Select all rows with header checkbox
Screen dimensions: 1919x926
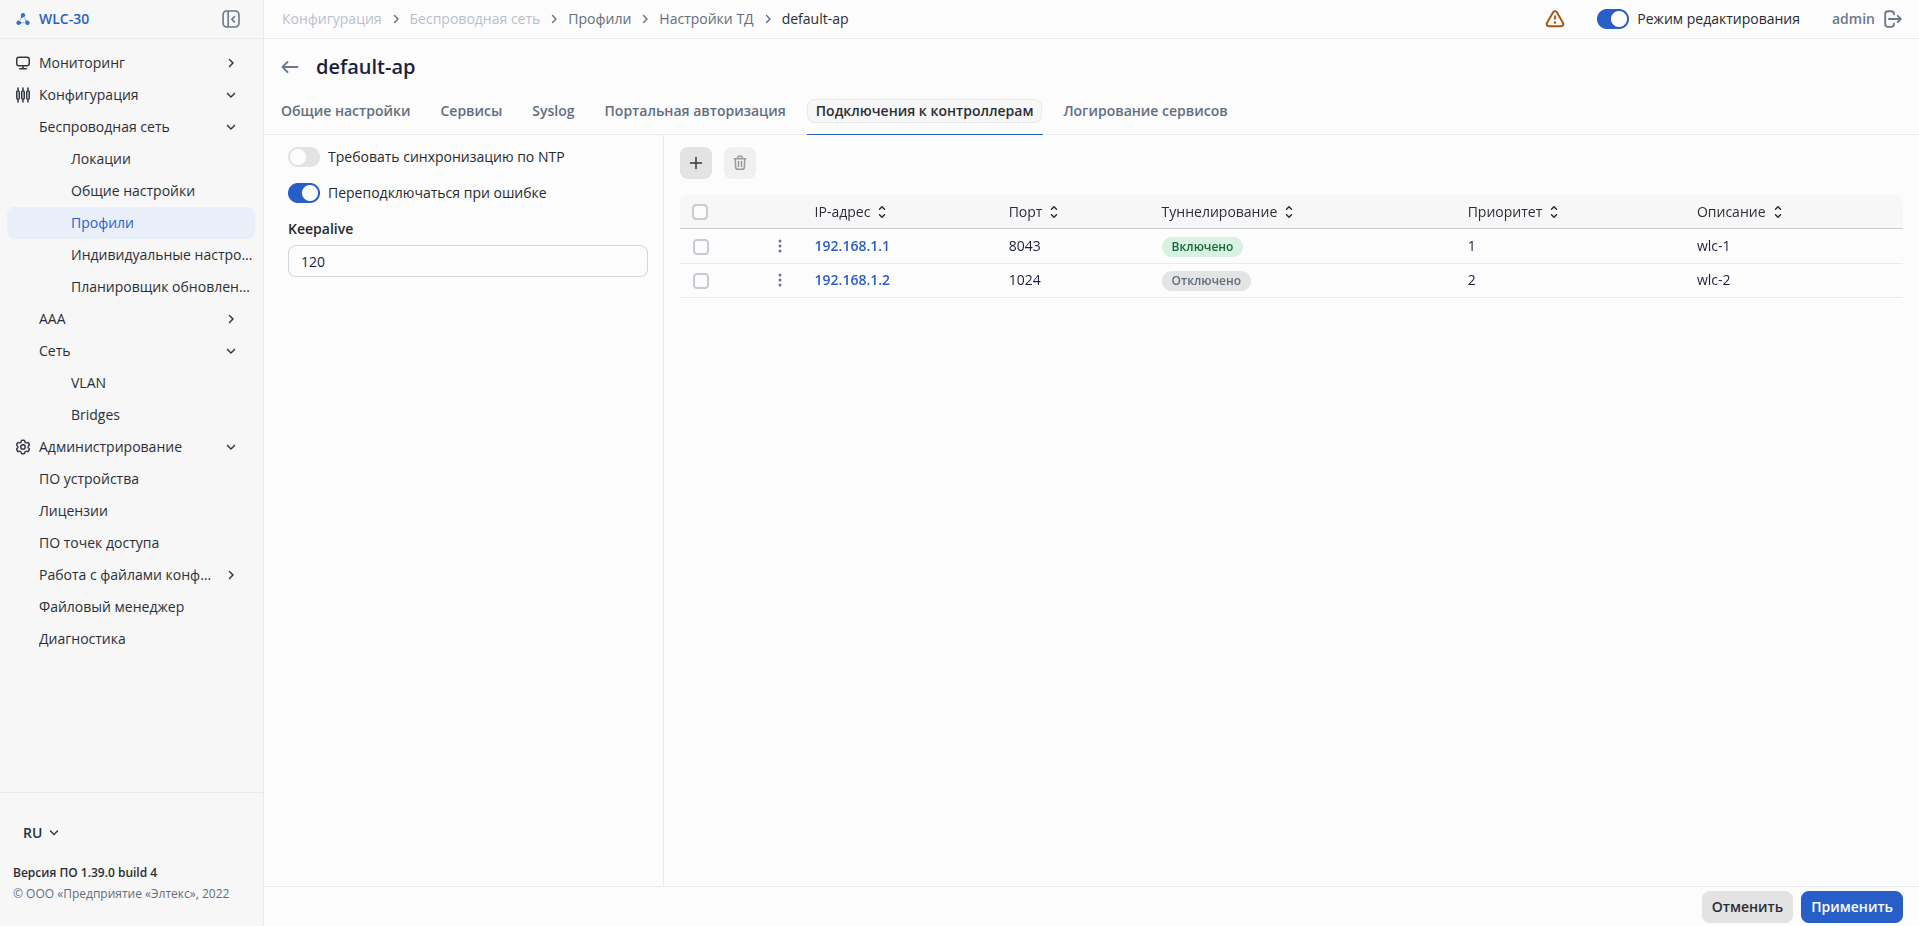(700, 212)
